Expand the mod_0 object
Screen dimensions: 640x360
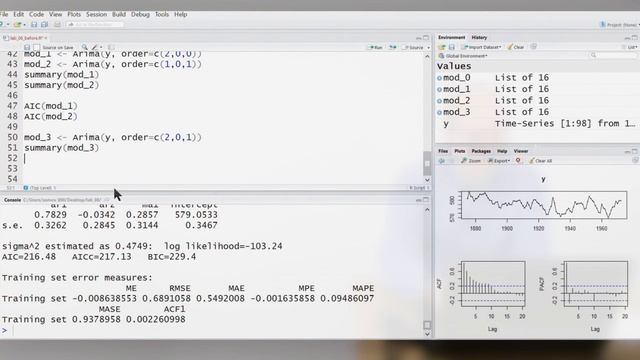(440, 78)
